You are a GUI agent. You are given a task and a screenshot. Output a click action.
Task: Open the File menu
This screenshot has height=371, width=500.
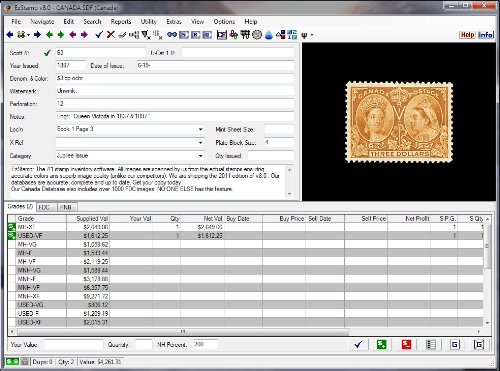(x=16, y=22)
